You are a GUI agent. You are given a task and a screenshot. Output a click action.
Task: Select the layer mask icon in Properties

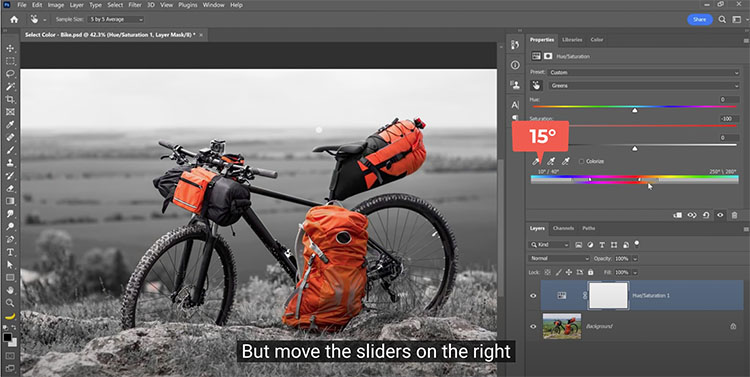[x=548, y=56]
